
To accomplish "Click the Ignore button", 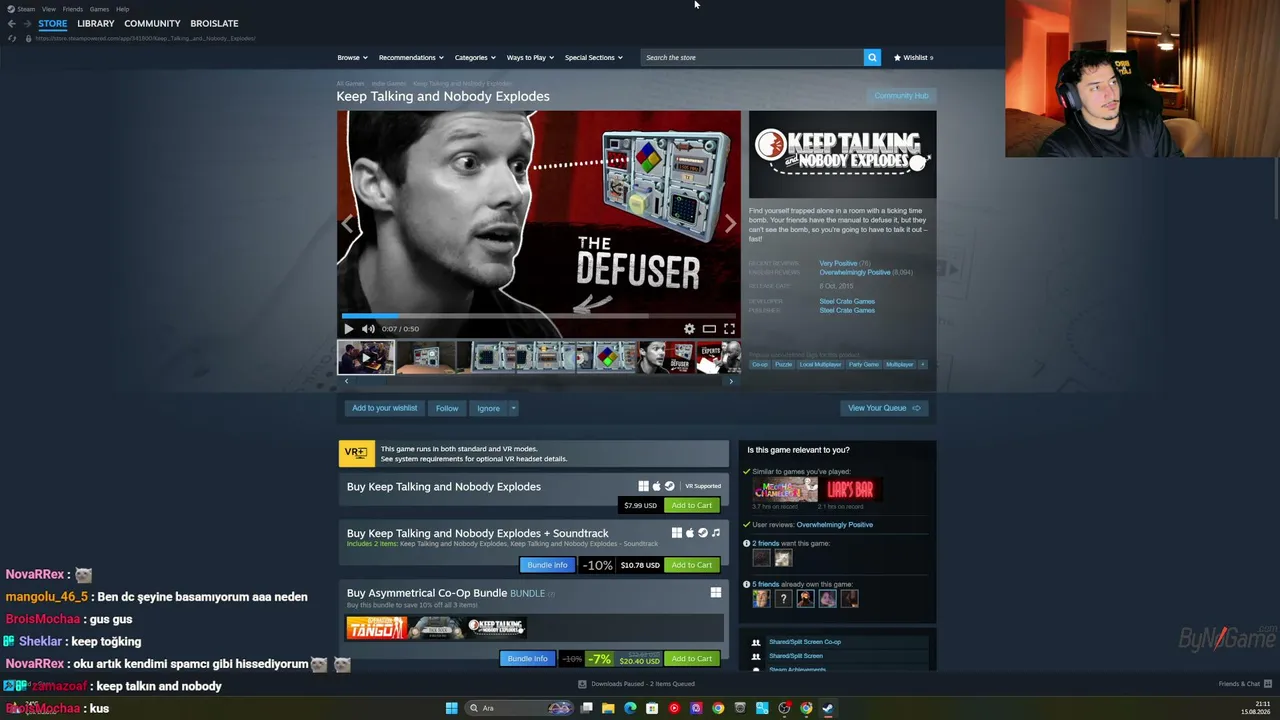I will pos(488,408).
